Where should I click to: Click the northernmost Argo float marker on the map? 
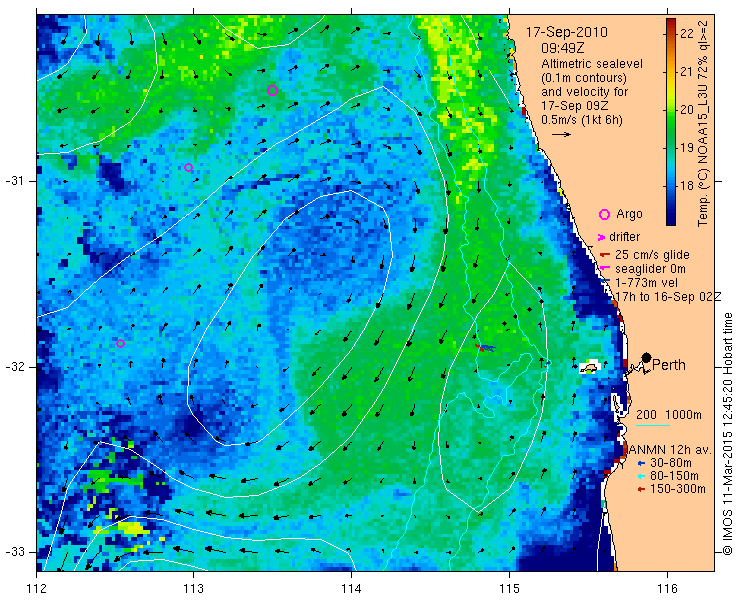pyautogui.click(x=272, y=91)
